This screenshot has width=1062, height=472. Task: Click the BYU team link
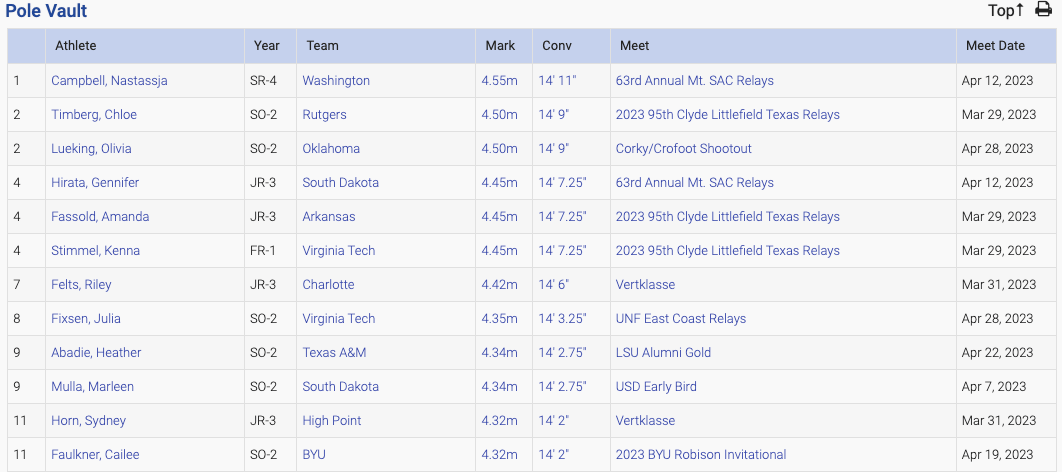pyautogui.click(x=314, y=454)
